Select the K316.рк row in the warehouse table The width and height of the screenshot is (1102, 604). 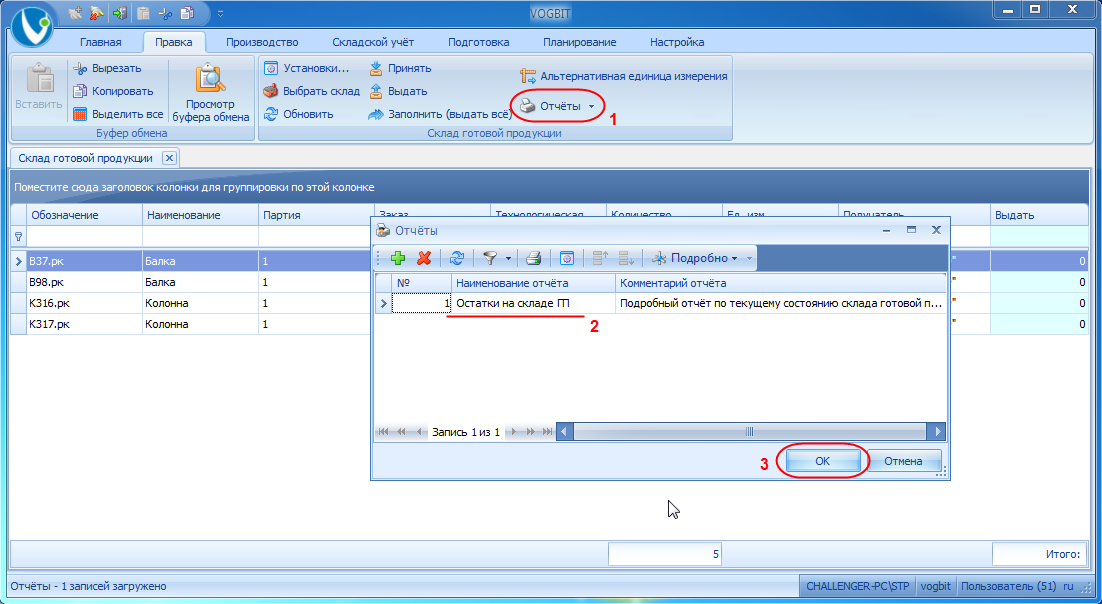tap(550, 304)
